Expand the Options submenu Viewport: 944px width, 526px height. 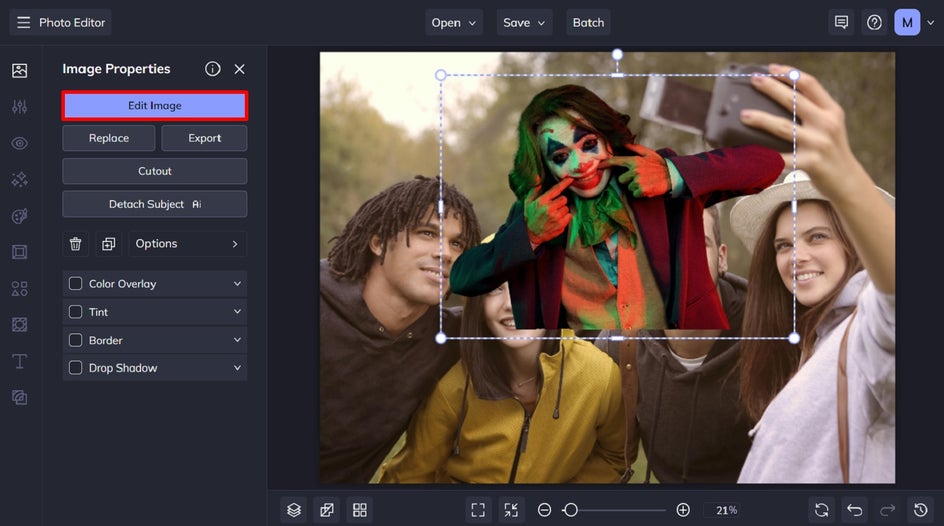[x=187, y=244]
